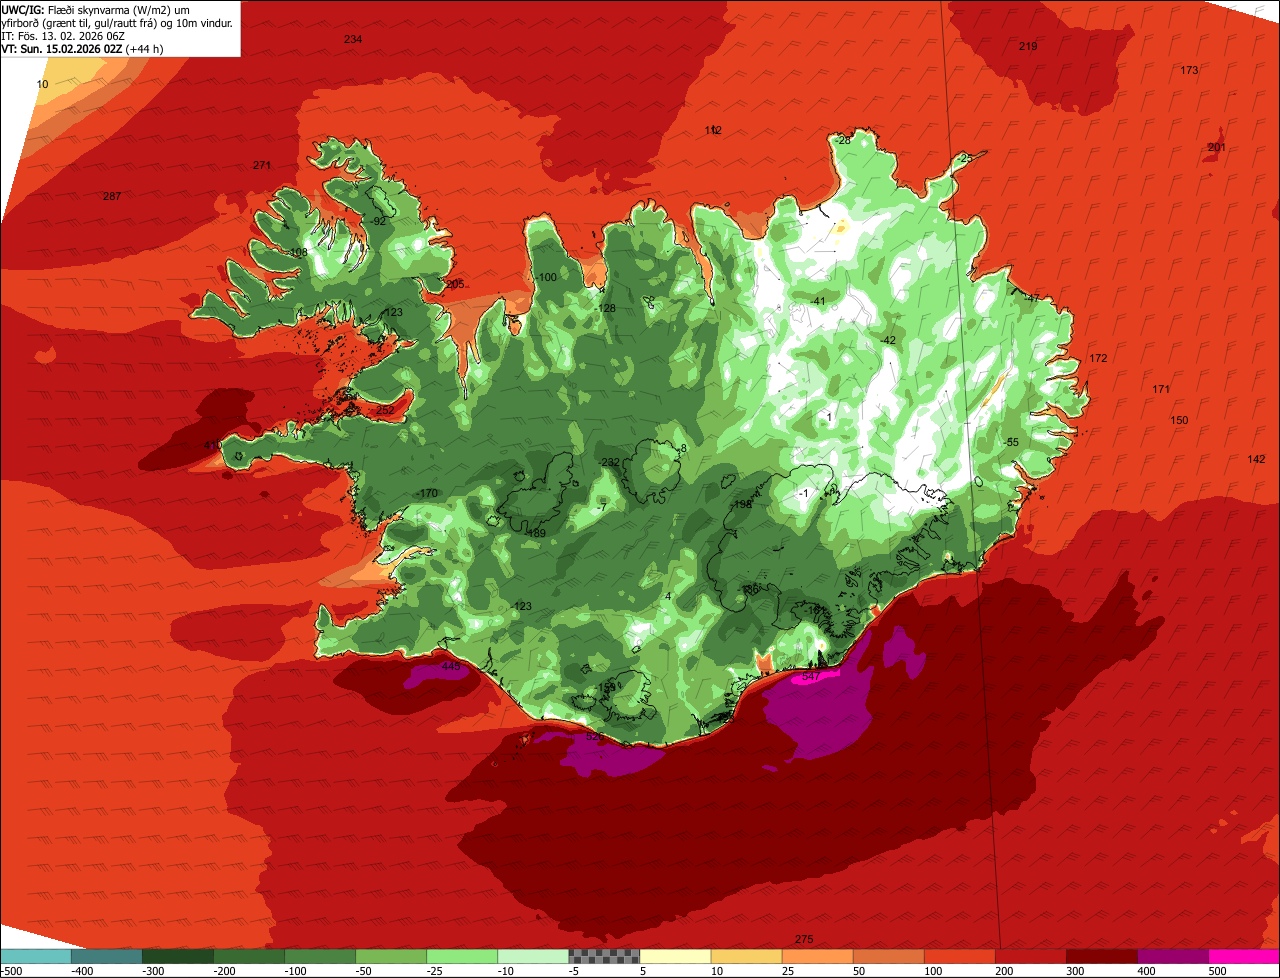Choose the purple swatch from 400 to 500
1280x978 pixels.
(x=1173, y=956)
